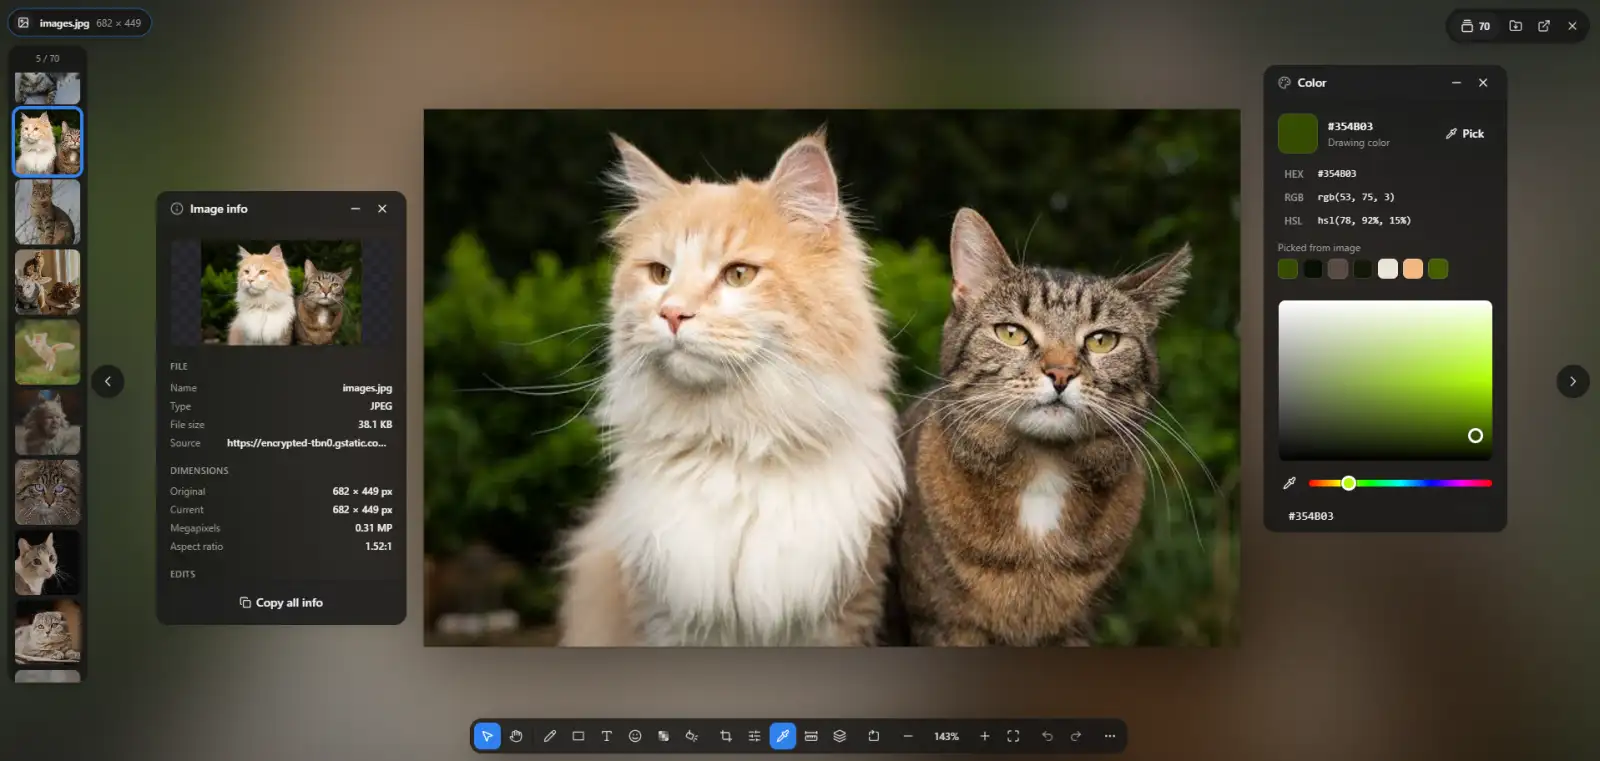The width and height of the screenshot is (1600, 761).
Task: Select the pen drawing tool
Action: click(549, 736)
